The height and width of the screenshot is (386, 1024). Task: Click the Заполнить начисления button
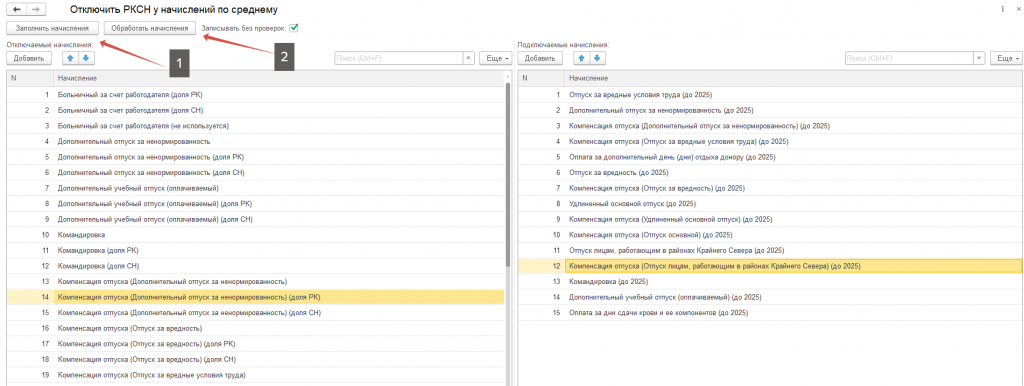coord(53,28)
